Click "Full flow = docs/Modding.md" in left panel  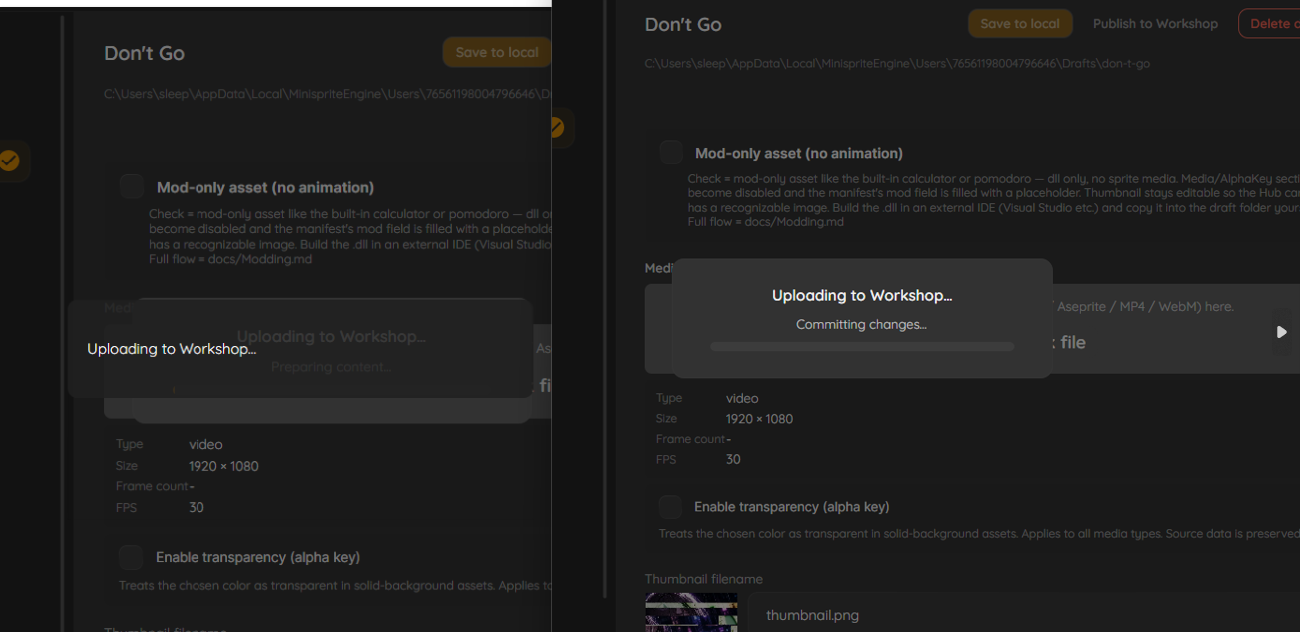(x=231, y=259)
